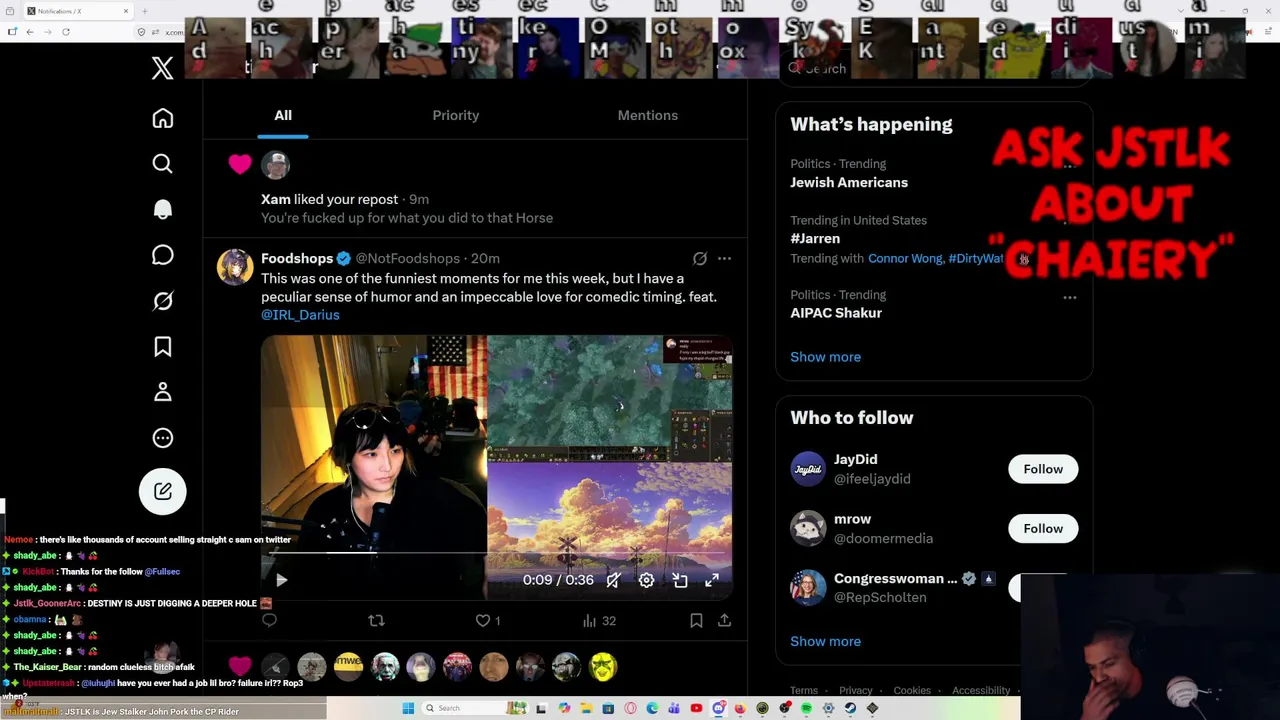The height and width of the screenshot is (720, 1280).
Task: Switch to the Mentions tab
Action: click(x=648, y=115)
